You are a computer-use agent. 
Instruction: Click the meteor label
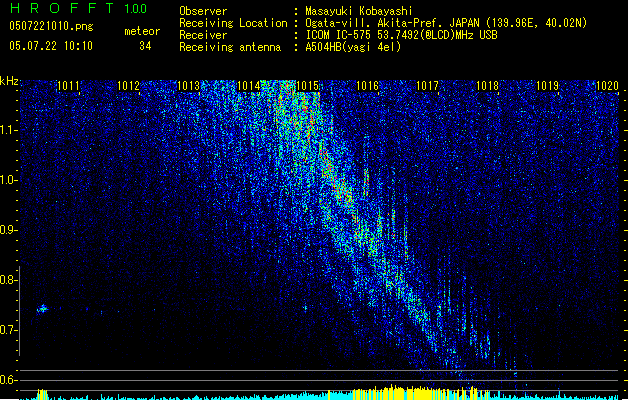(x=142, y=31)
